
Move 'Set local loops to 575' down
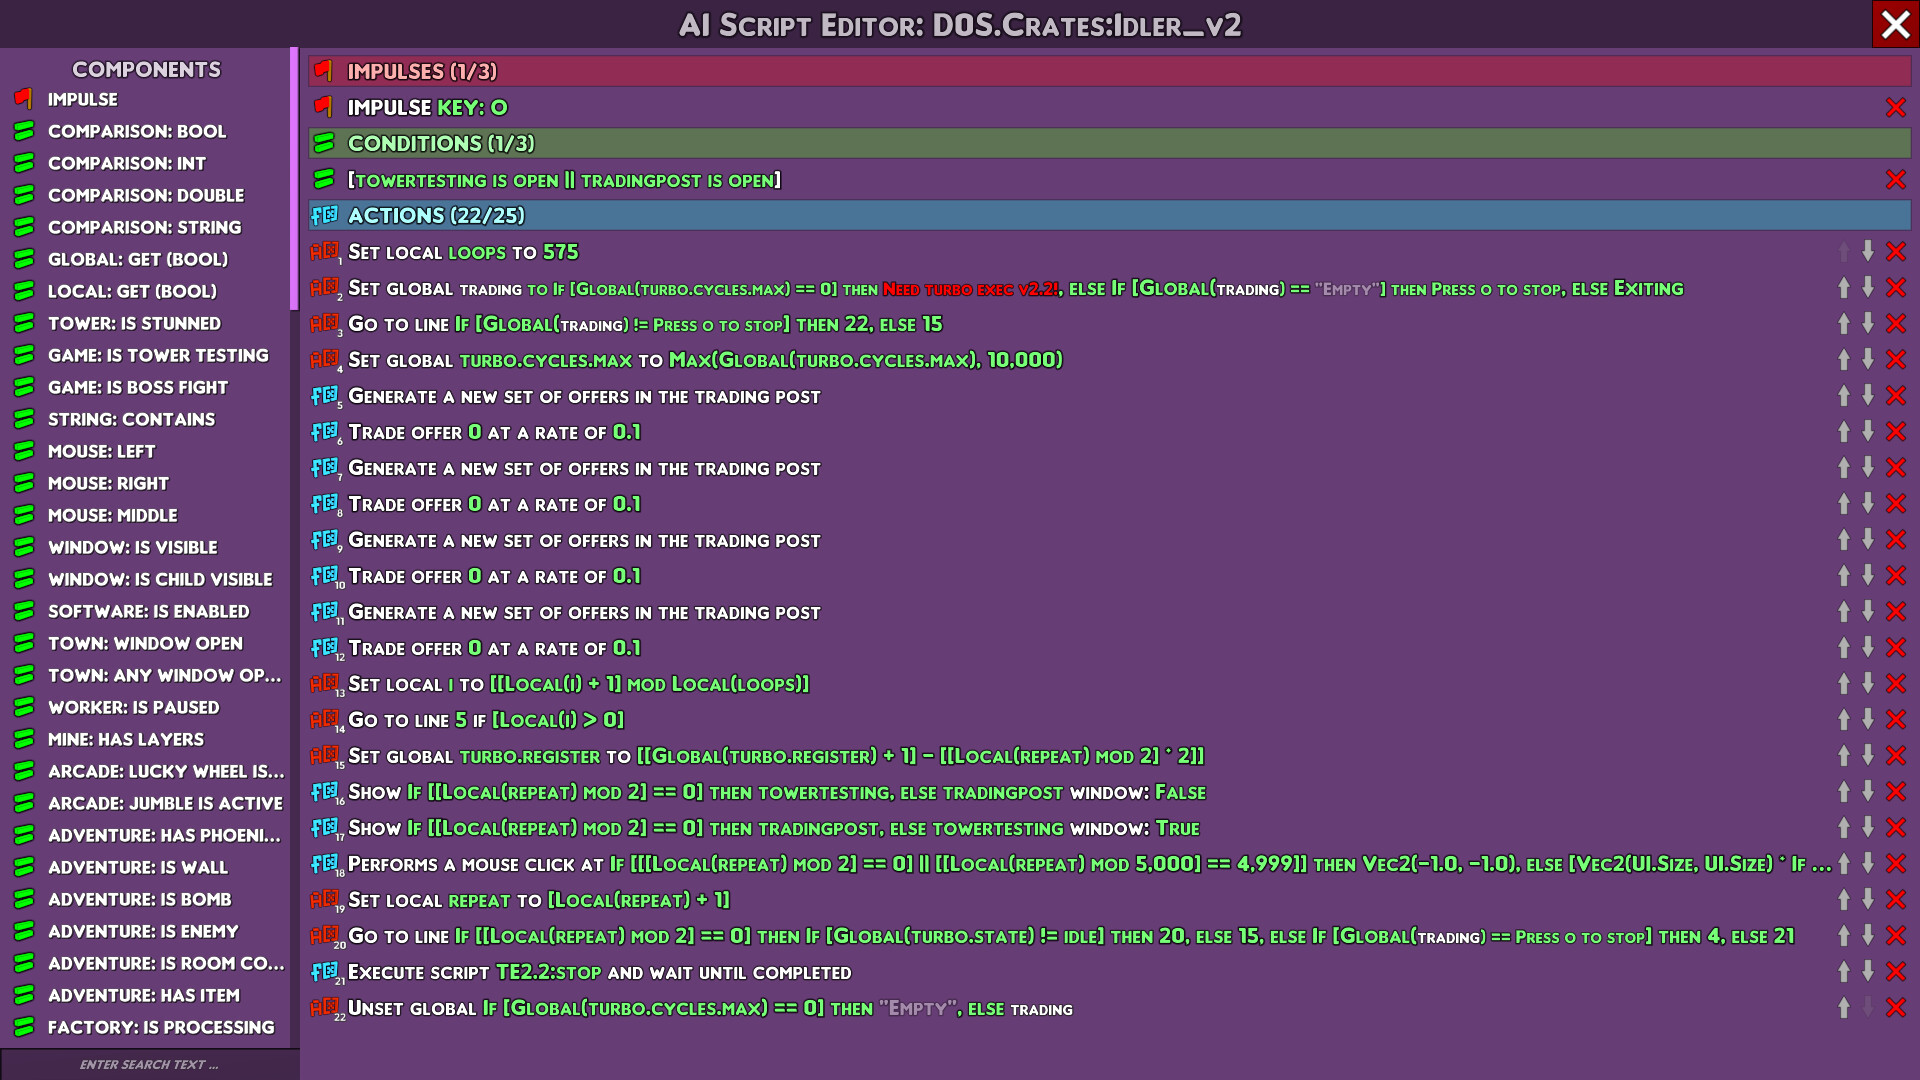[1867, 251]
